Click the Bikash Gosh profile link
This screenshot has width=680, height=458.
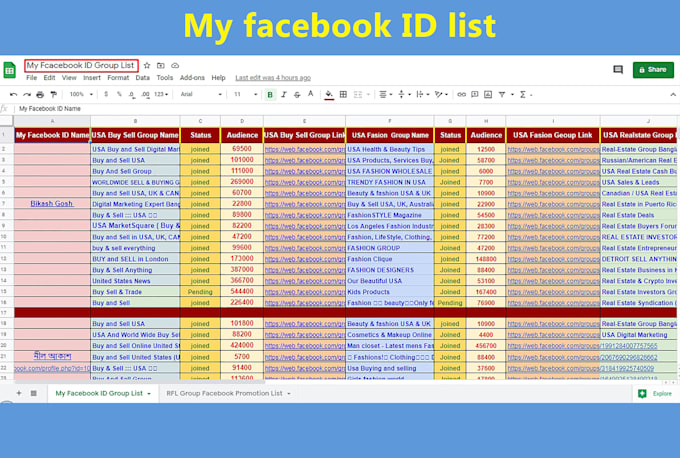pos(52,203)
